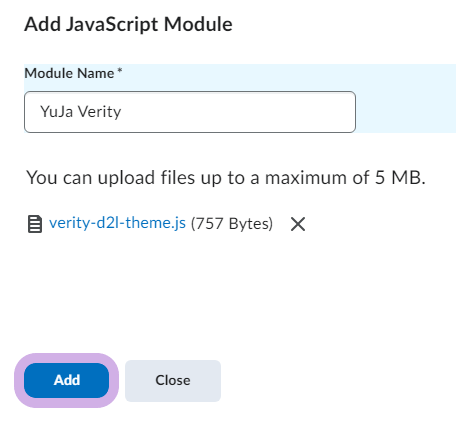Click the file-type icon left of the filename
456x423 pixels.
(35, 224)
